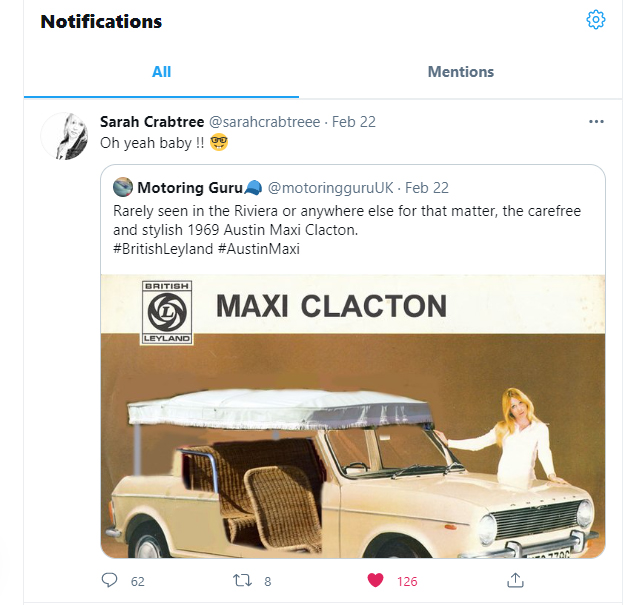Open the Sarah Crabtree name link
Screen dimensions: 629x605
tap(152, 122)
